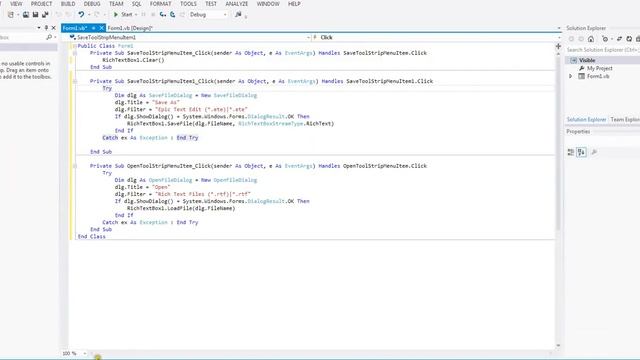
Task: Click the Search Solution Explorer field
Action: 603,50
